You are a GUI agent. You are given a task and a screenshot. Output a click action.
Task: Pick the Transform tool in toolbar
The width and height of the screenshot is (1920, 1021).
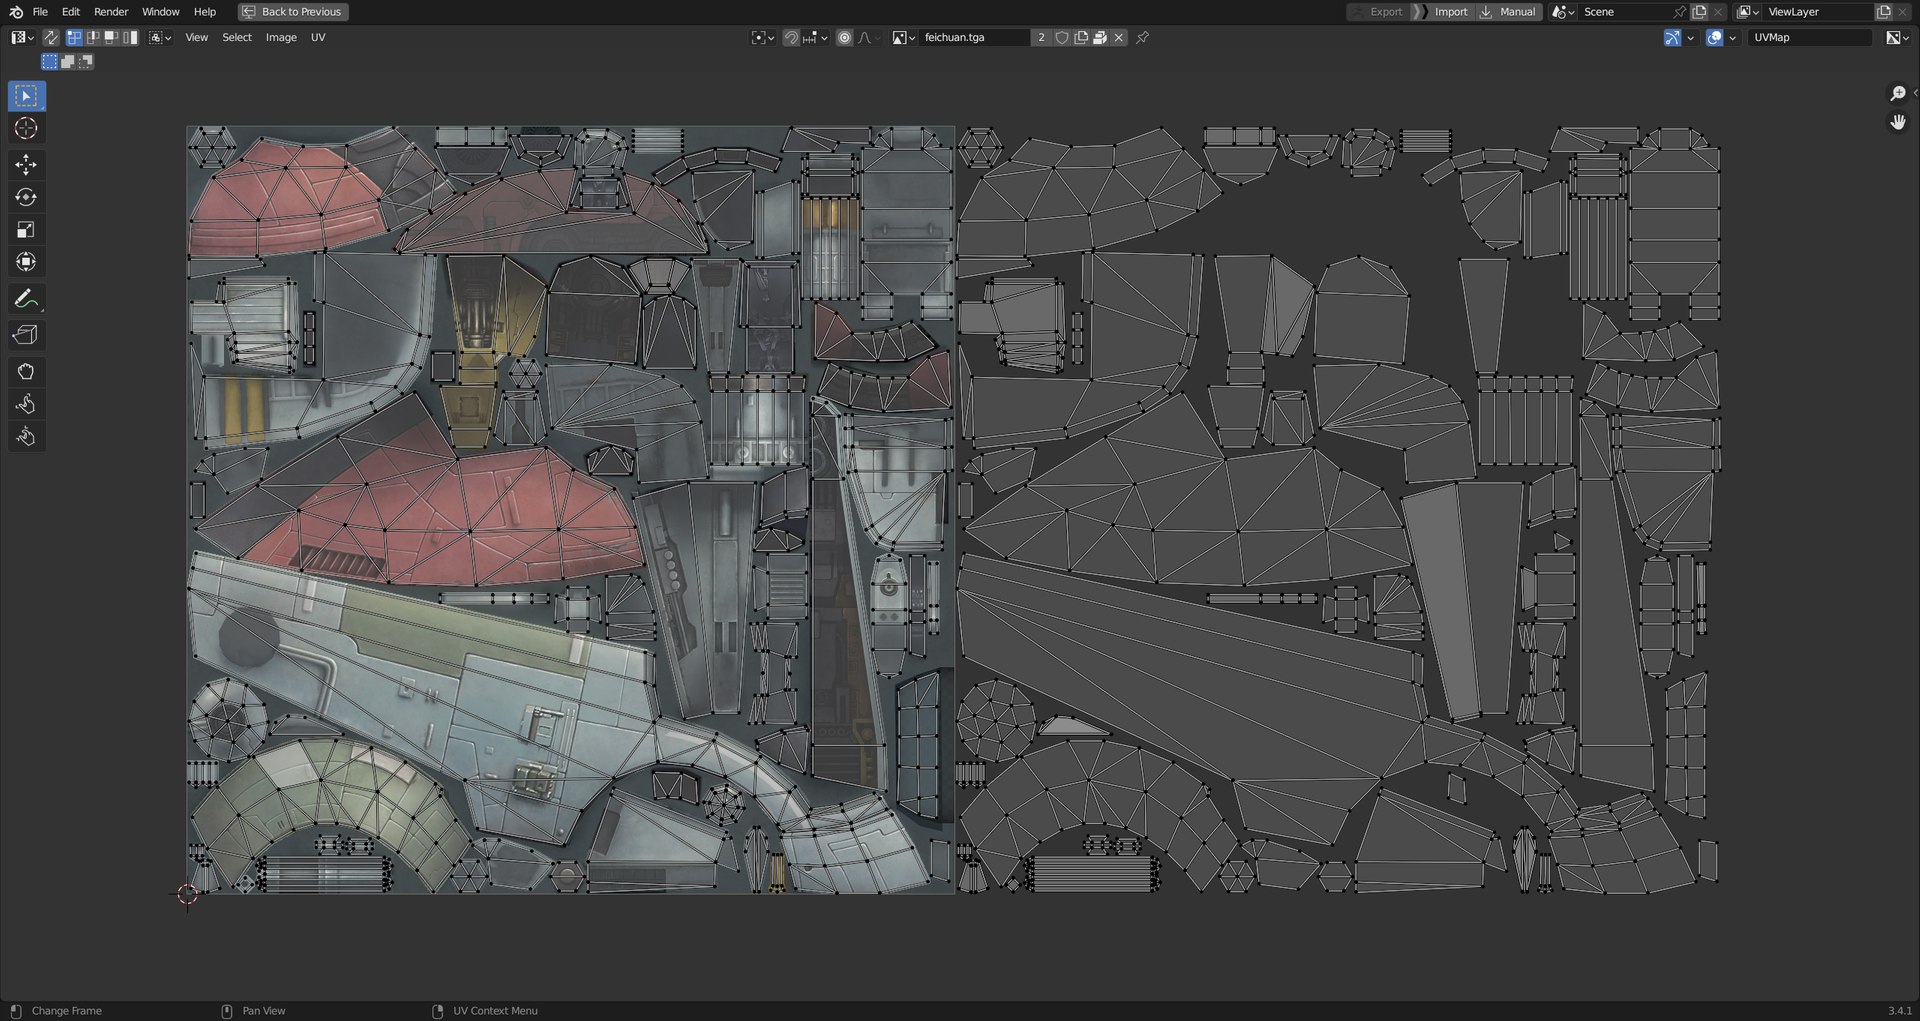[26, 262]
